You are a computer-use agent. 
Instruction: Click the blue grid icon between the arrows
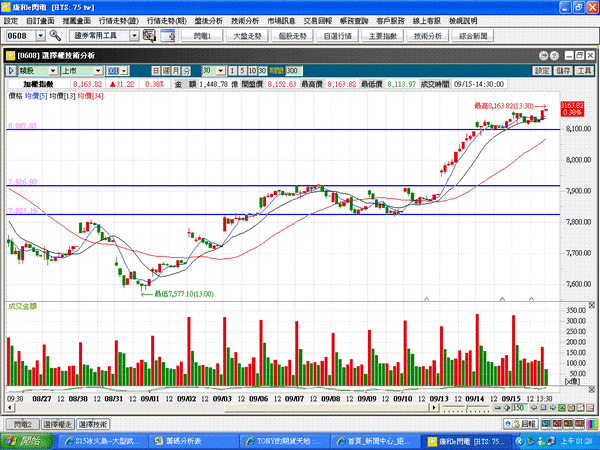[x=543, y=408]
